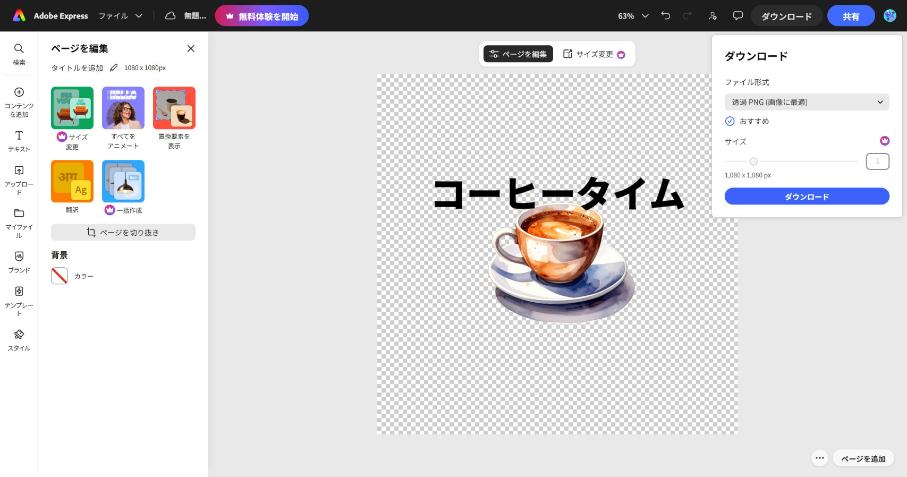
Task: Open the comments icon in top bar
Action: click(x=738, y=16)
